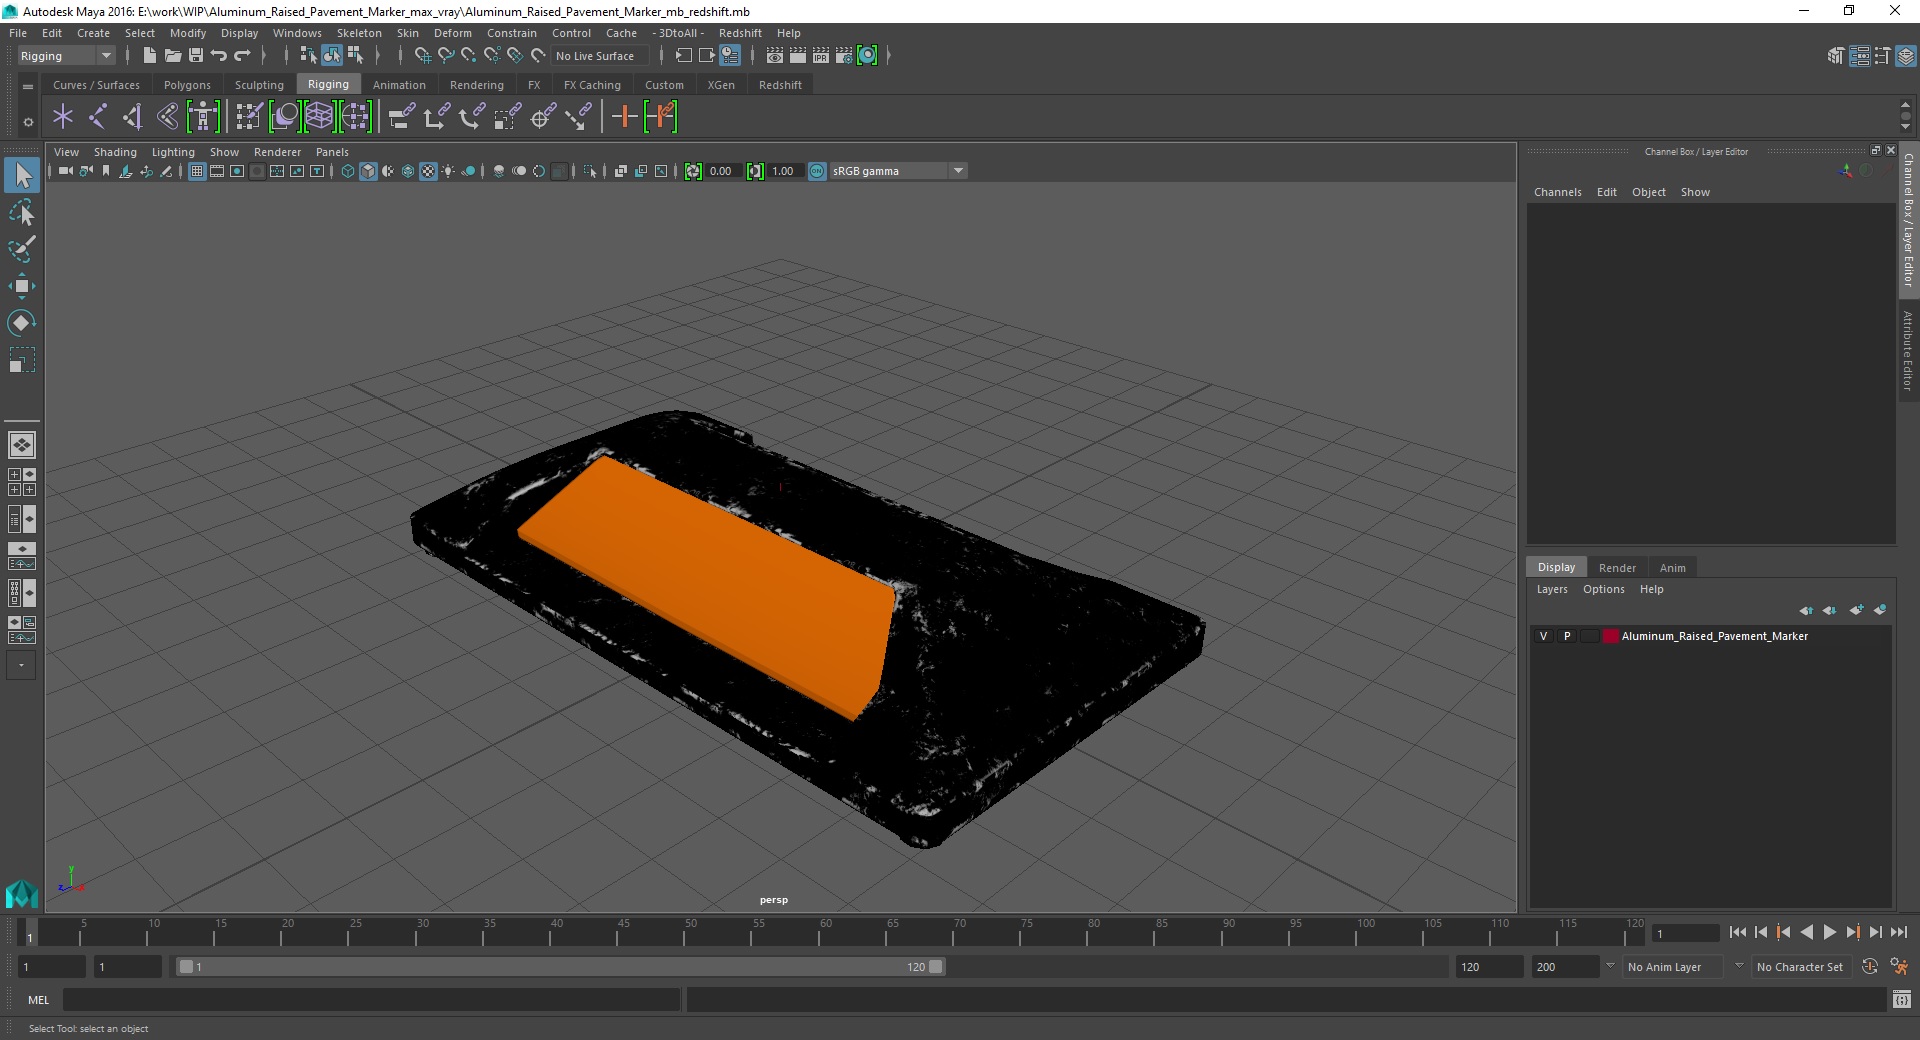Open the Deform menu
Viewport: 1920px width, 1040px height.
[x=452, y=33]
